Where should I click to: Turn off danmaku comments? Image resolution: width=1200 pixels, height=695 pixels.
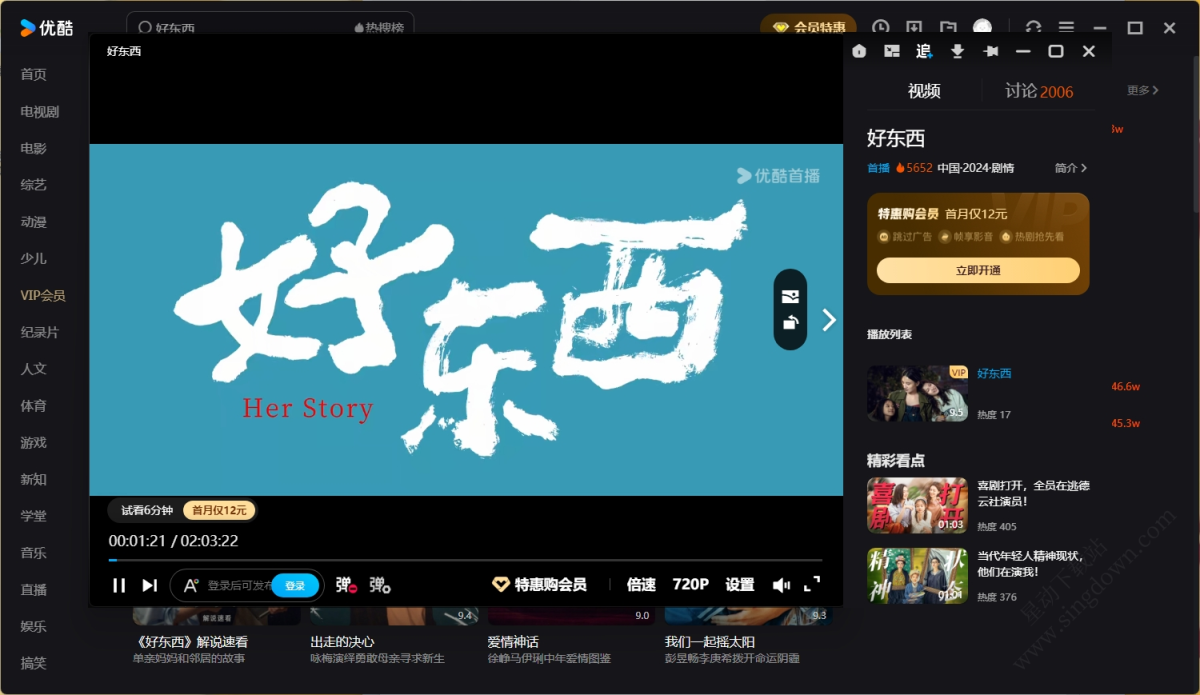[347, 585]
